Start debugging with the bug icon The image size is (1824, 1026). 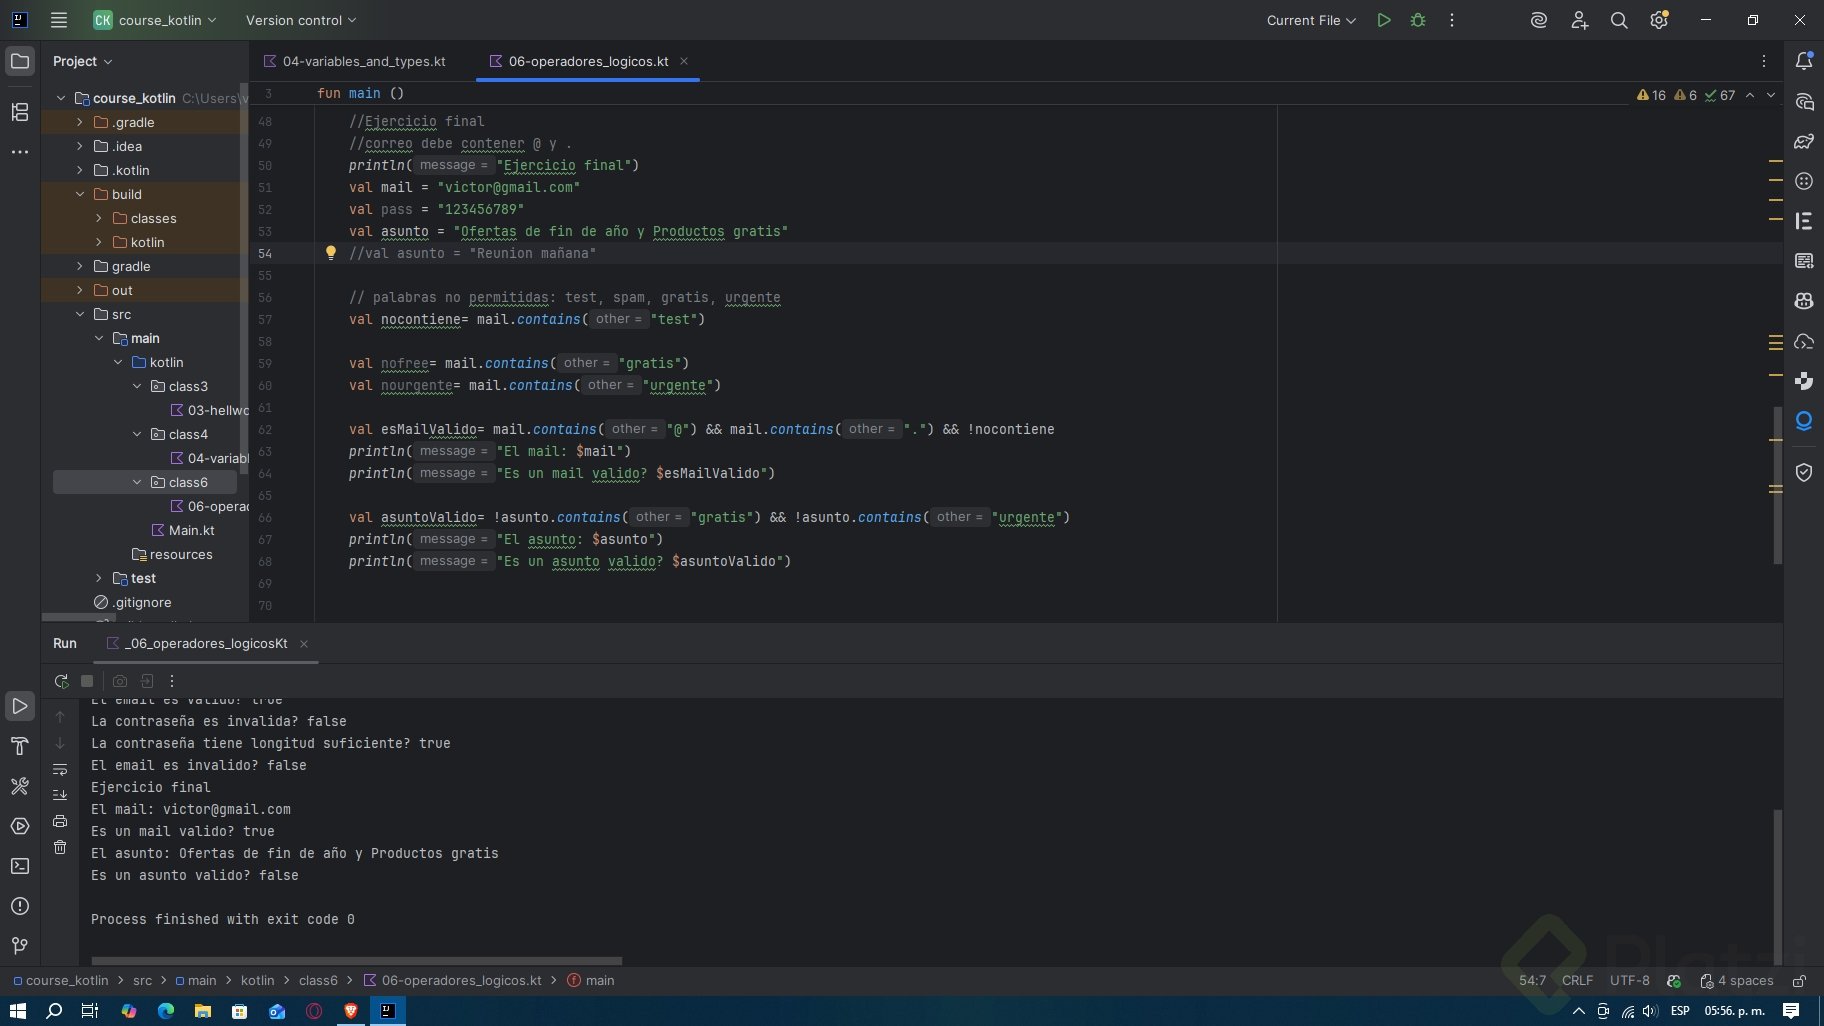click(x=1418, y=20)
